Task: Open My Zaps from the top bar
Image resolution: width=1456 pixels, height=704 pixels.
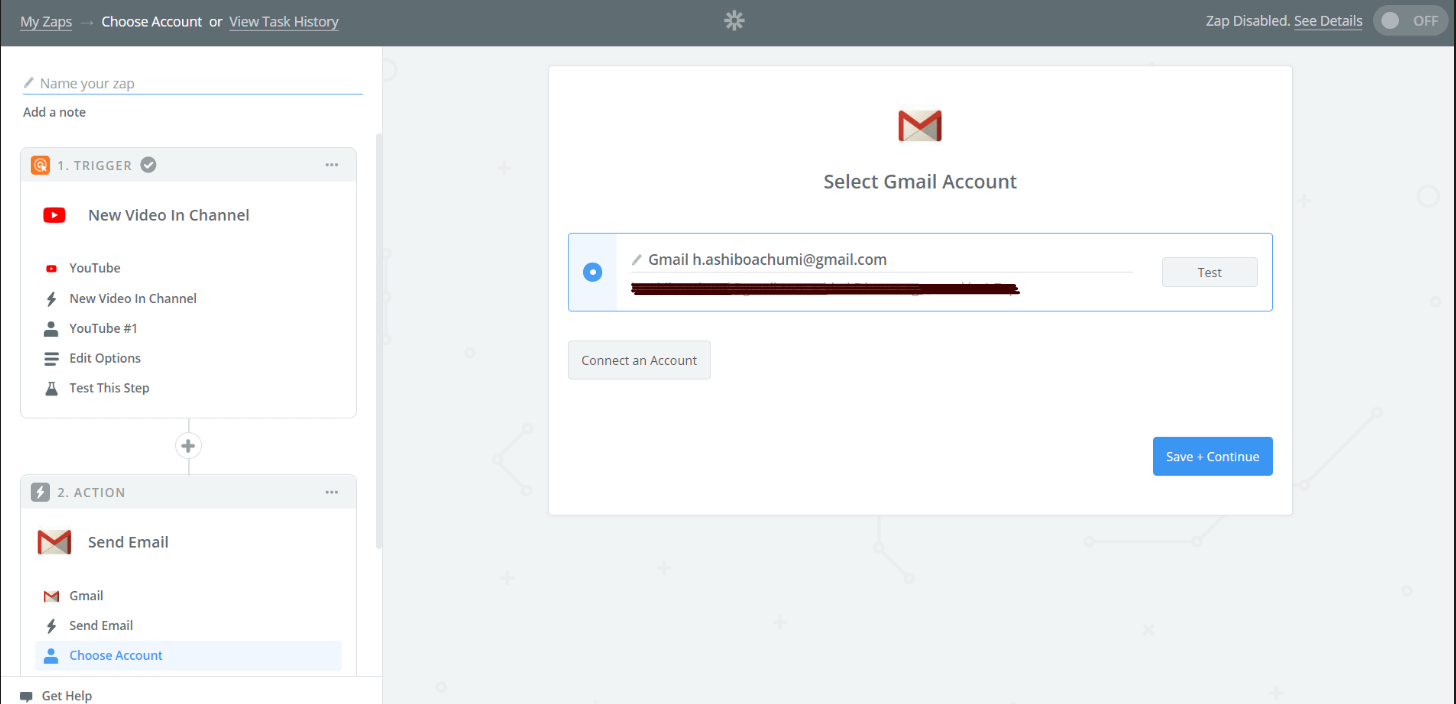Action: click(45, 21)
